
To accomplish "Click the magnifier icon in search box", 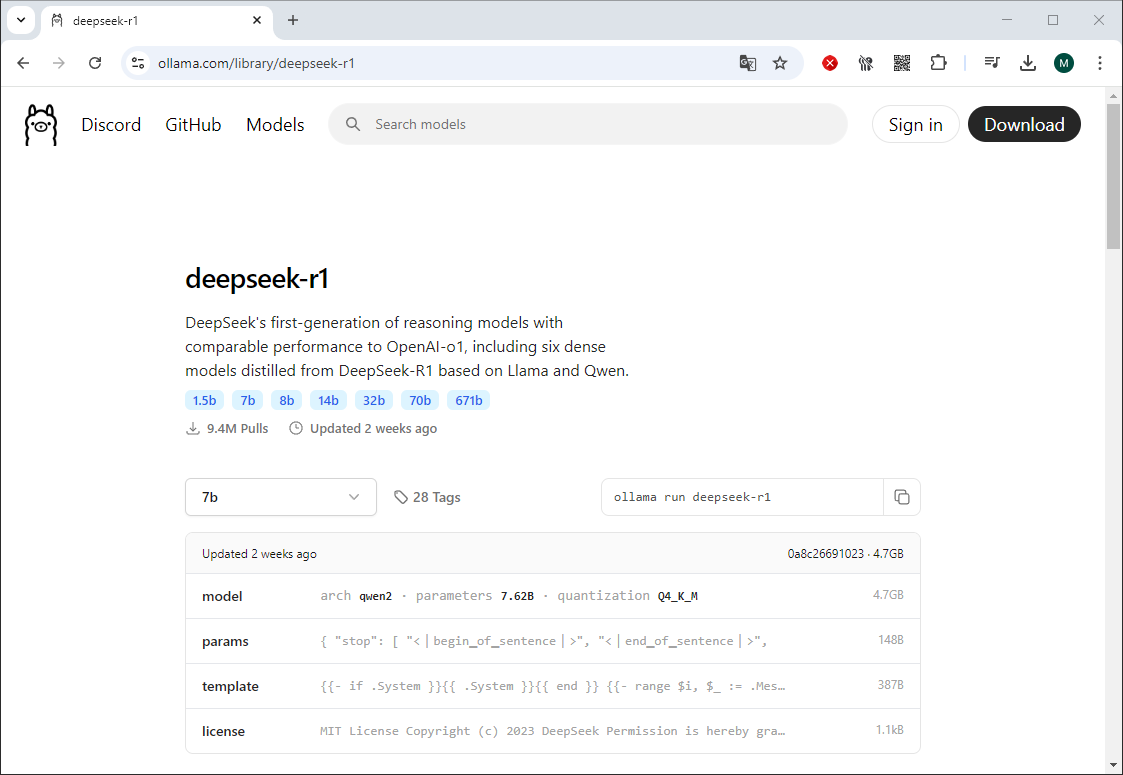I will 352,124.
